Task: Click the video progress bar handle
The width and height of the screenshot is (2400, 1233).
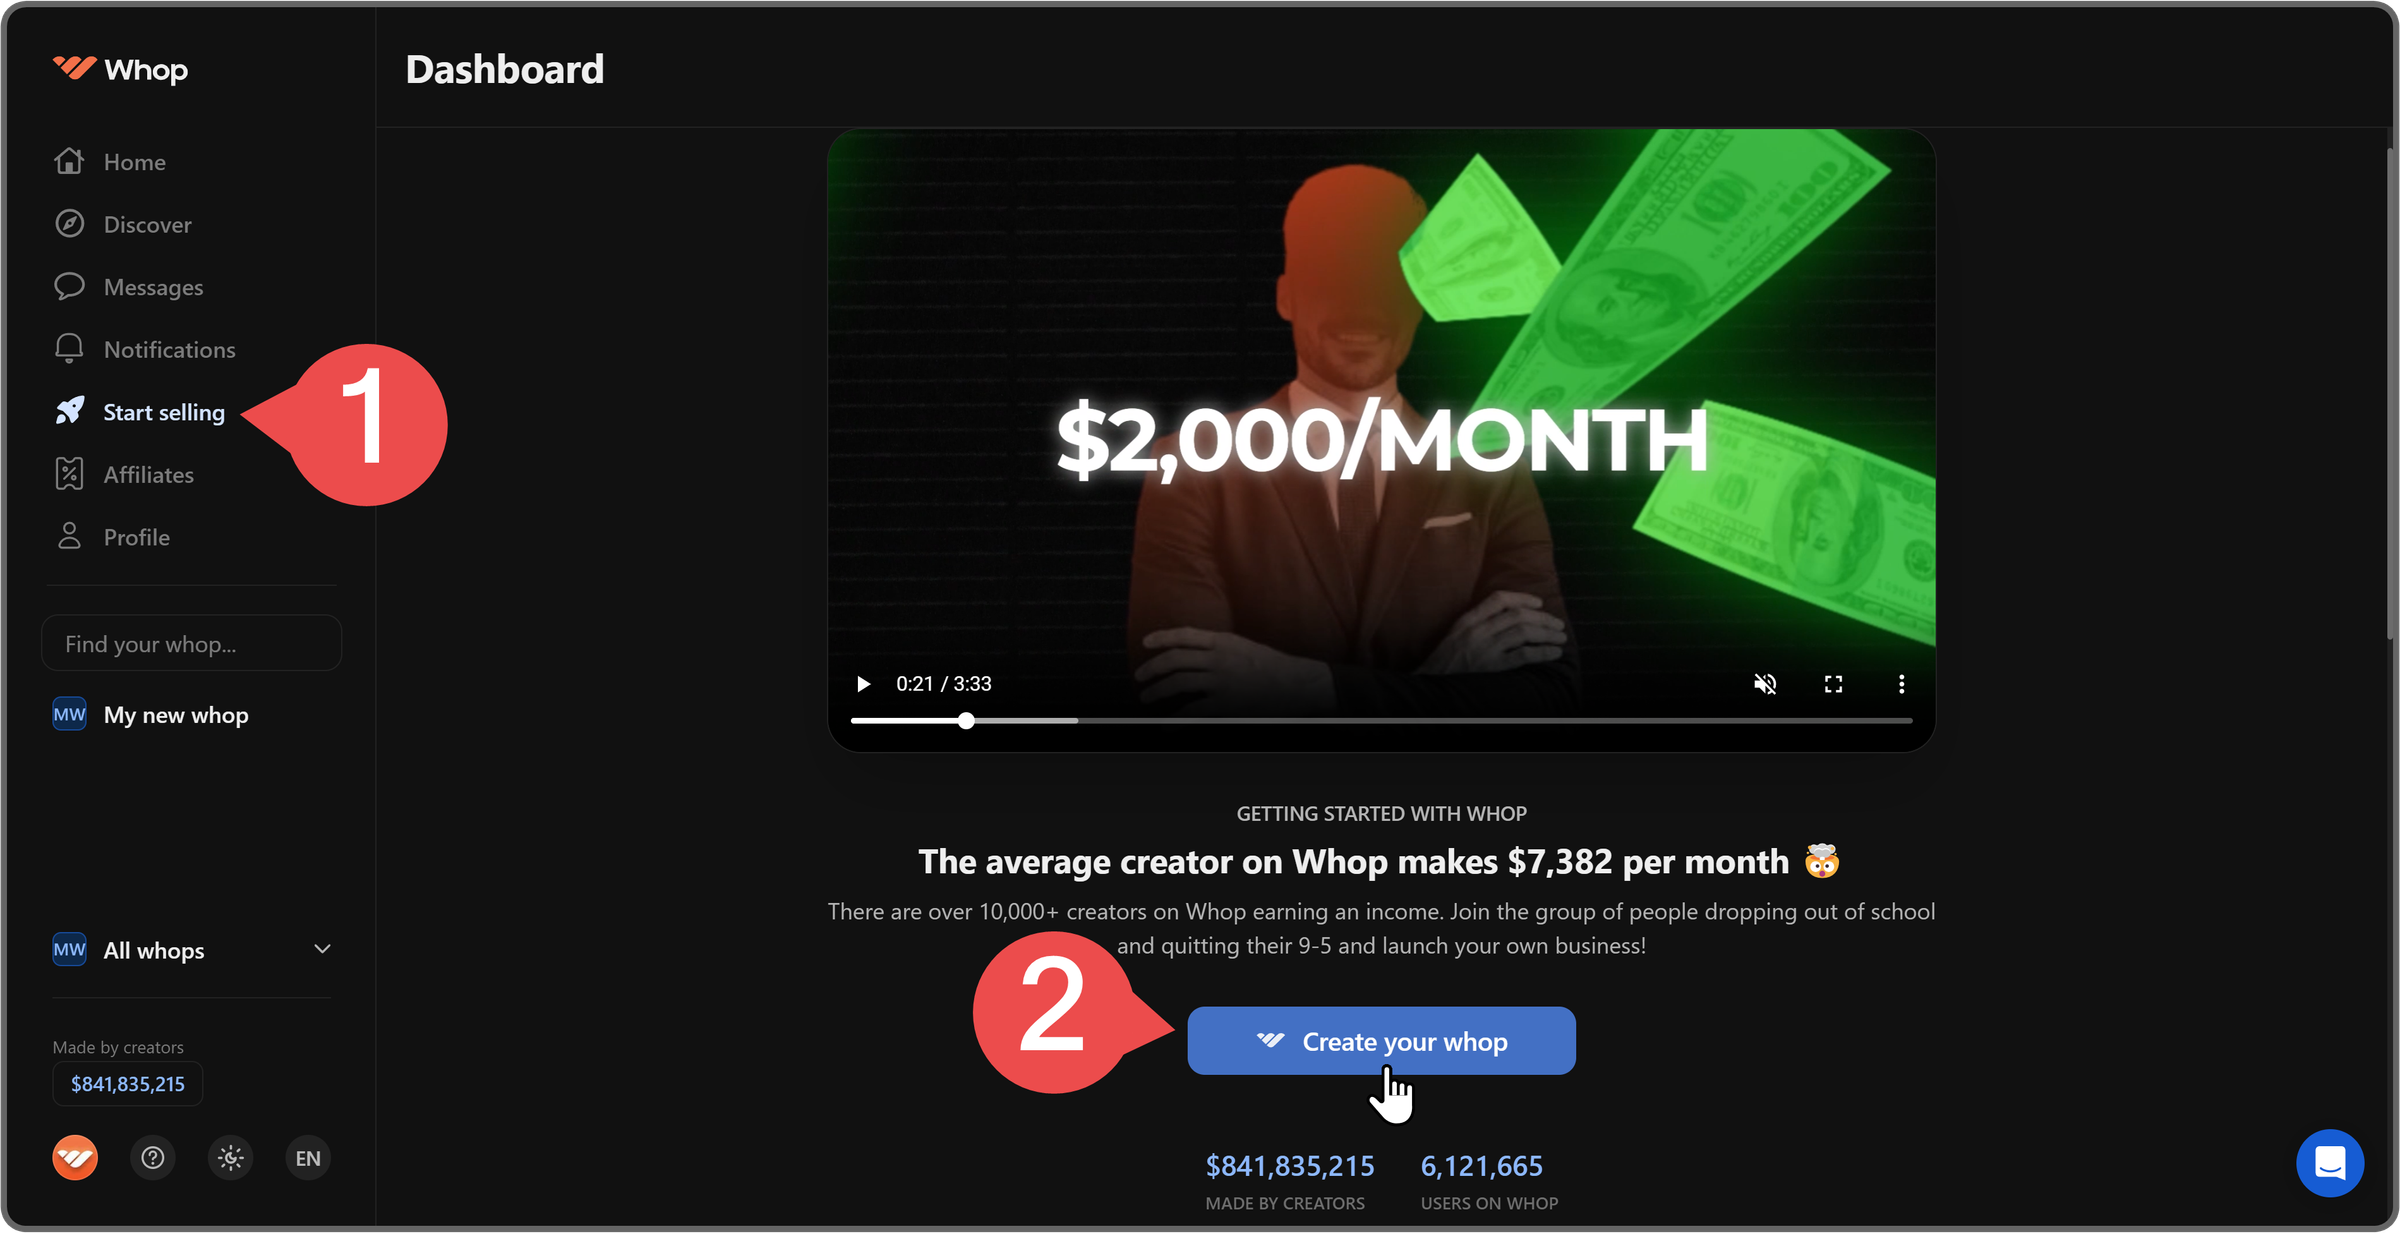Action: [x=966, y=720]
